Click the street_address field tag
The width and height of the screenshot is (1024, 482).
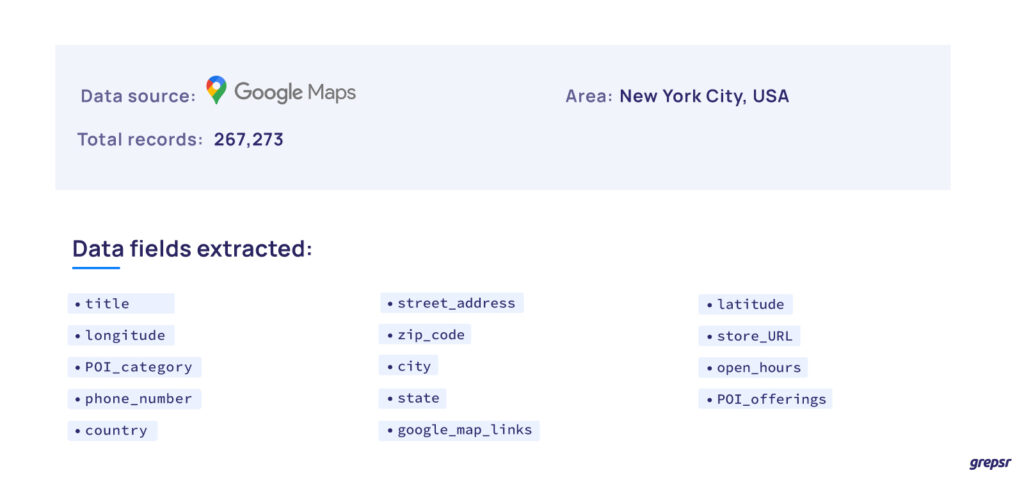pos(452,303)
